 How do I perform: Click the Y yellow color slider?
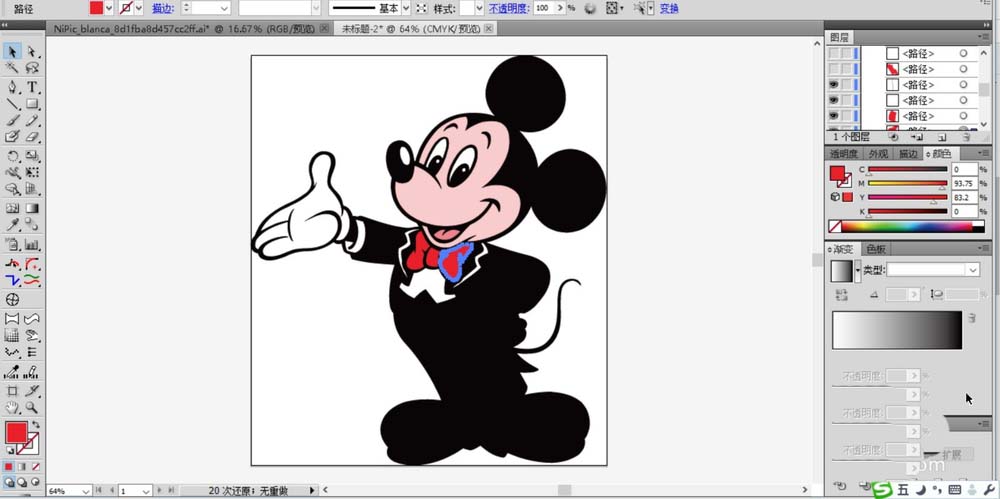click(x=908, y=198)
